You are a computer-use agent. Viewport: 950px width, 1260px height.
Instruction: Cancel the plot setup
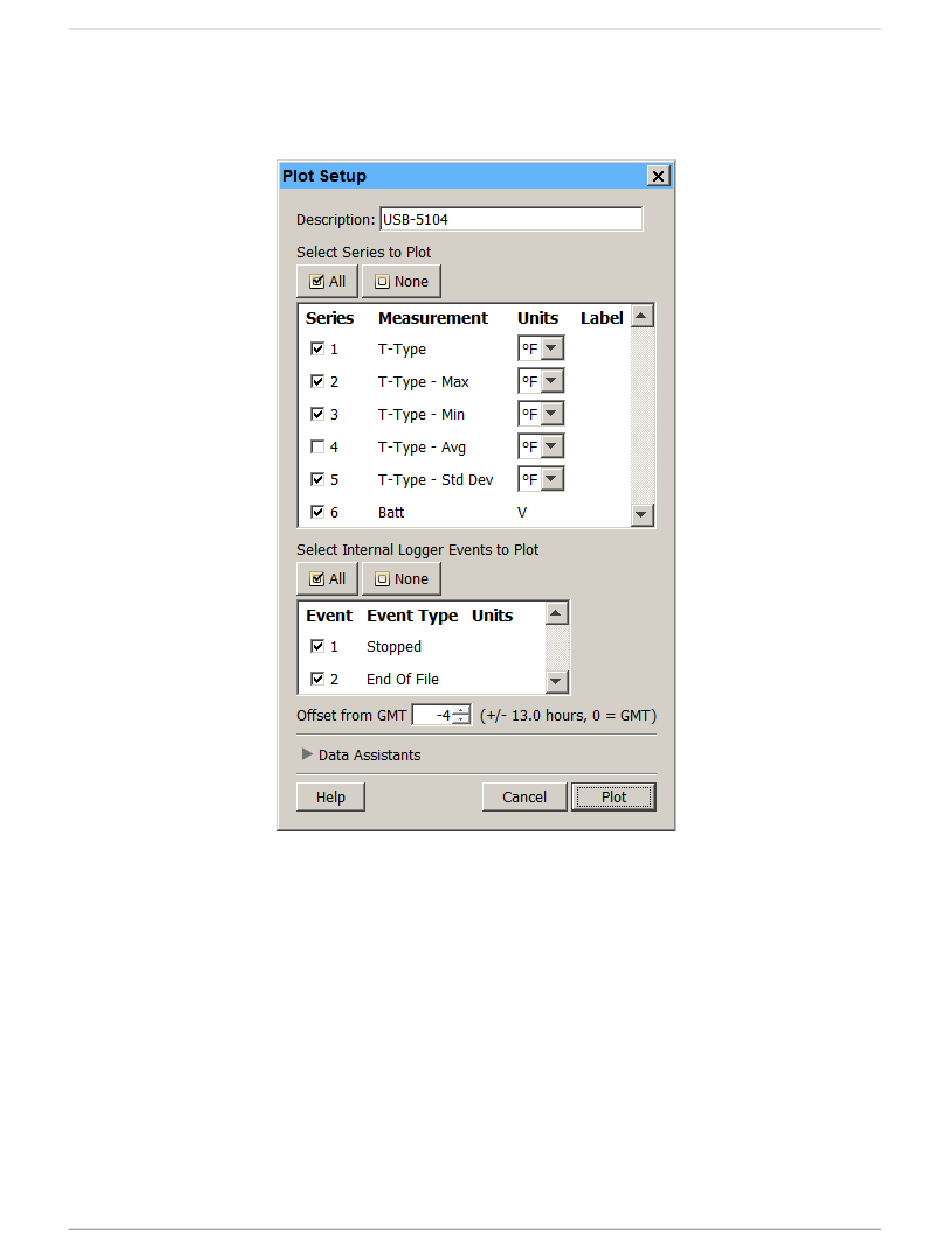[524, 797]
